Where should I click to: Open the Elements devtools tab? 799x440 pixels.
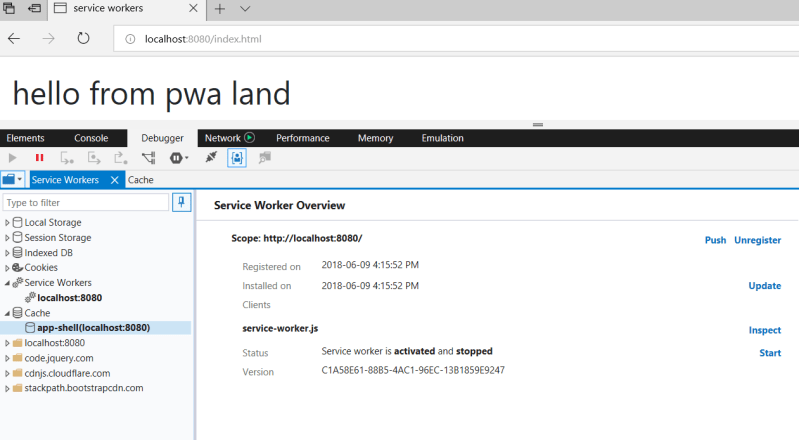click(25, 138)
